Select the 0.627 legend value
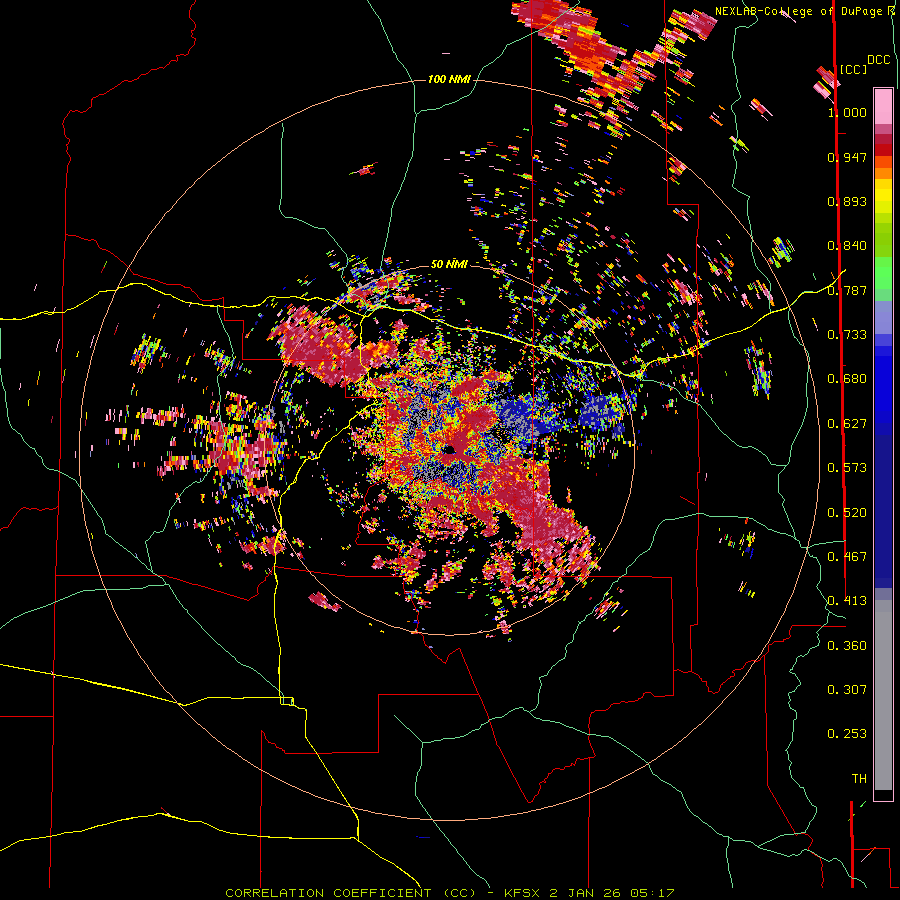This screenshot has width=900, height=900. pos(847,424)
